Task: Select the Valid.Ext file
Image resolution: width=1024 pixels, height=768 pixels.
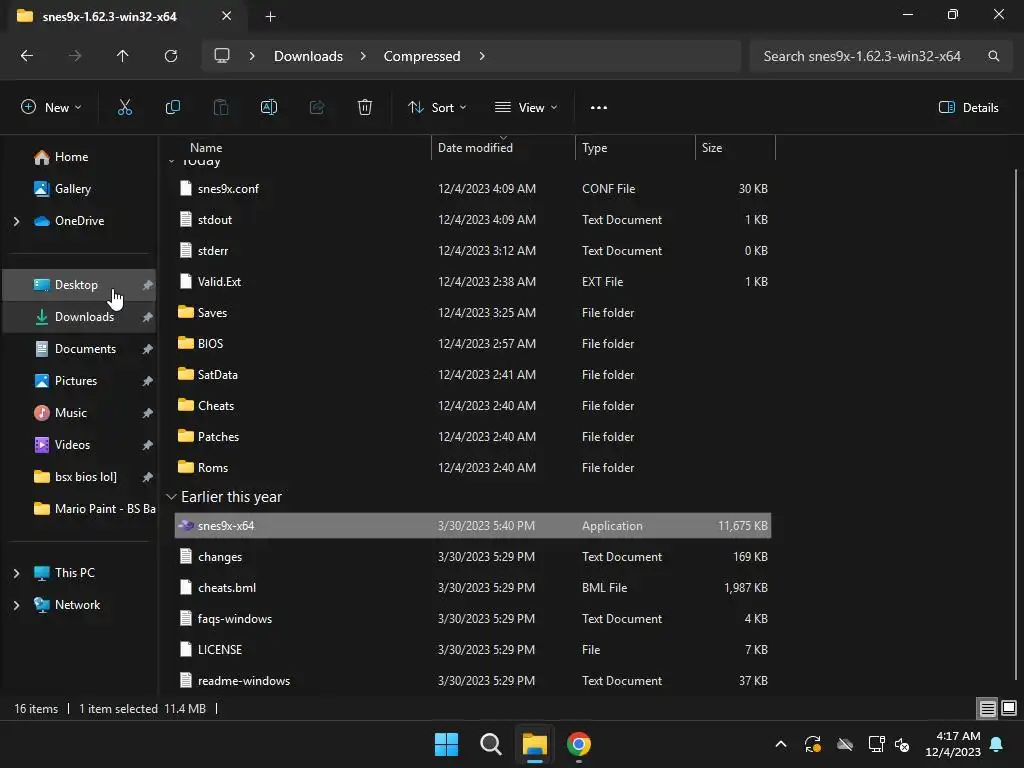Action: tap(473, 281)
